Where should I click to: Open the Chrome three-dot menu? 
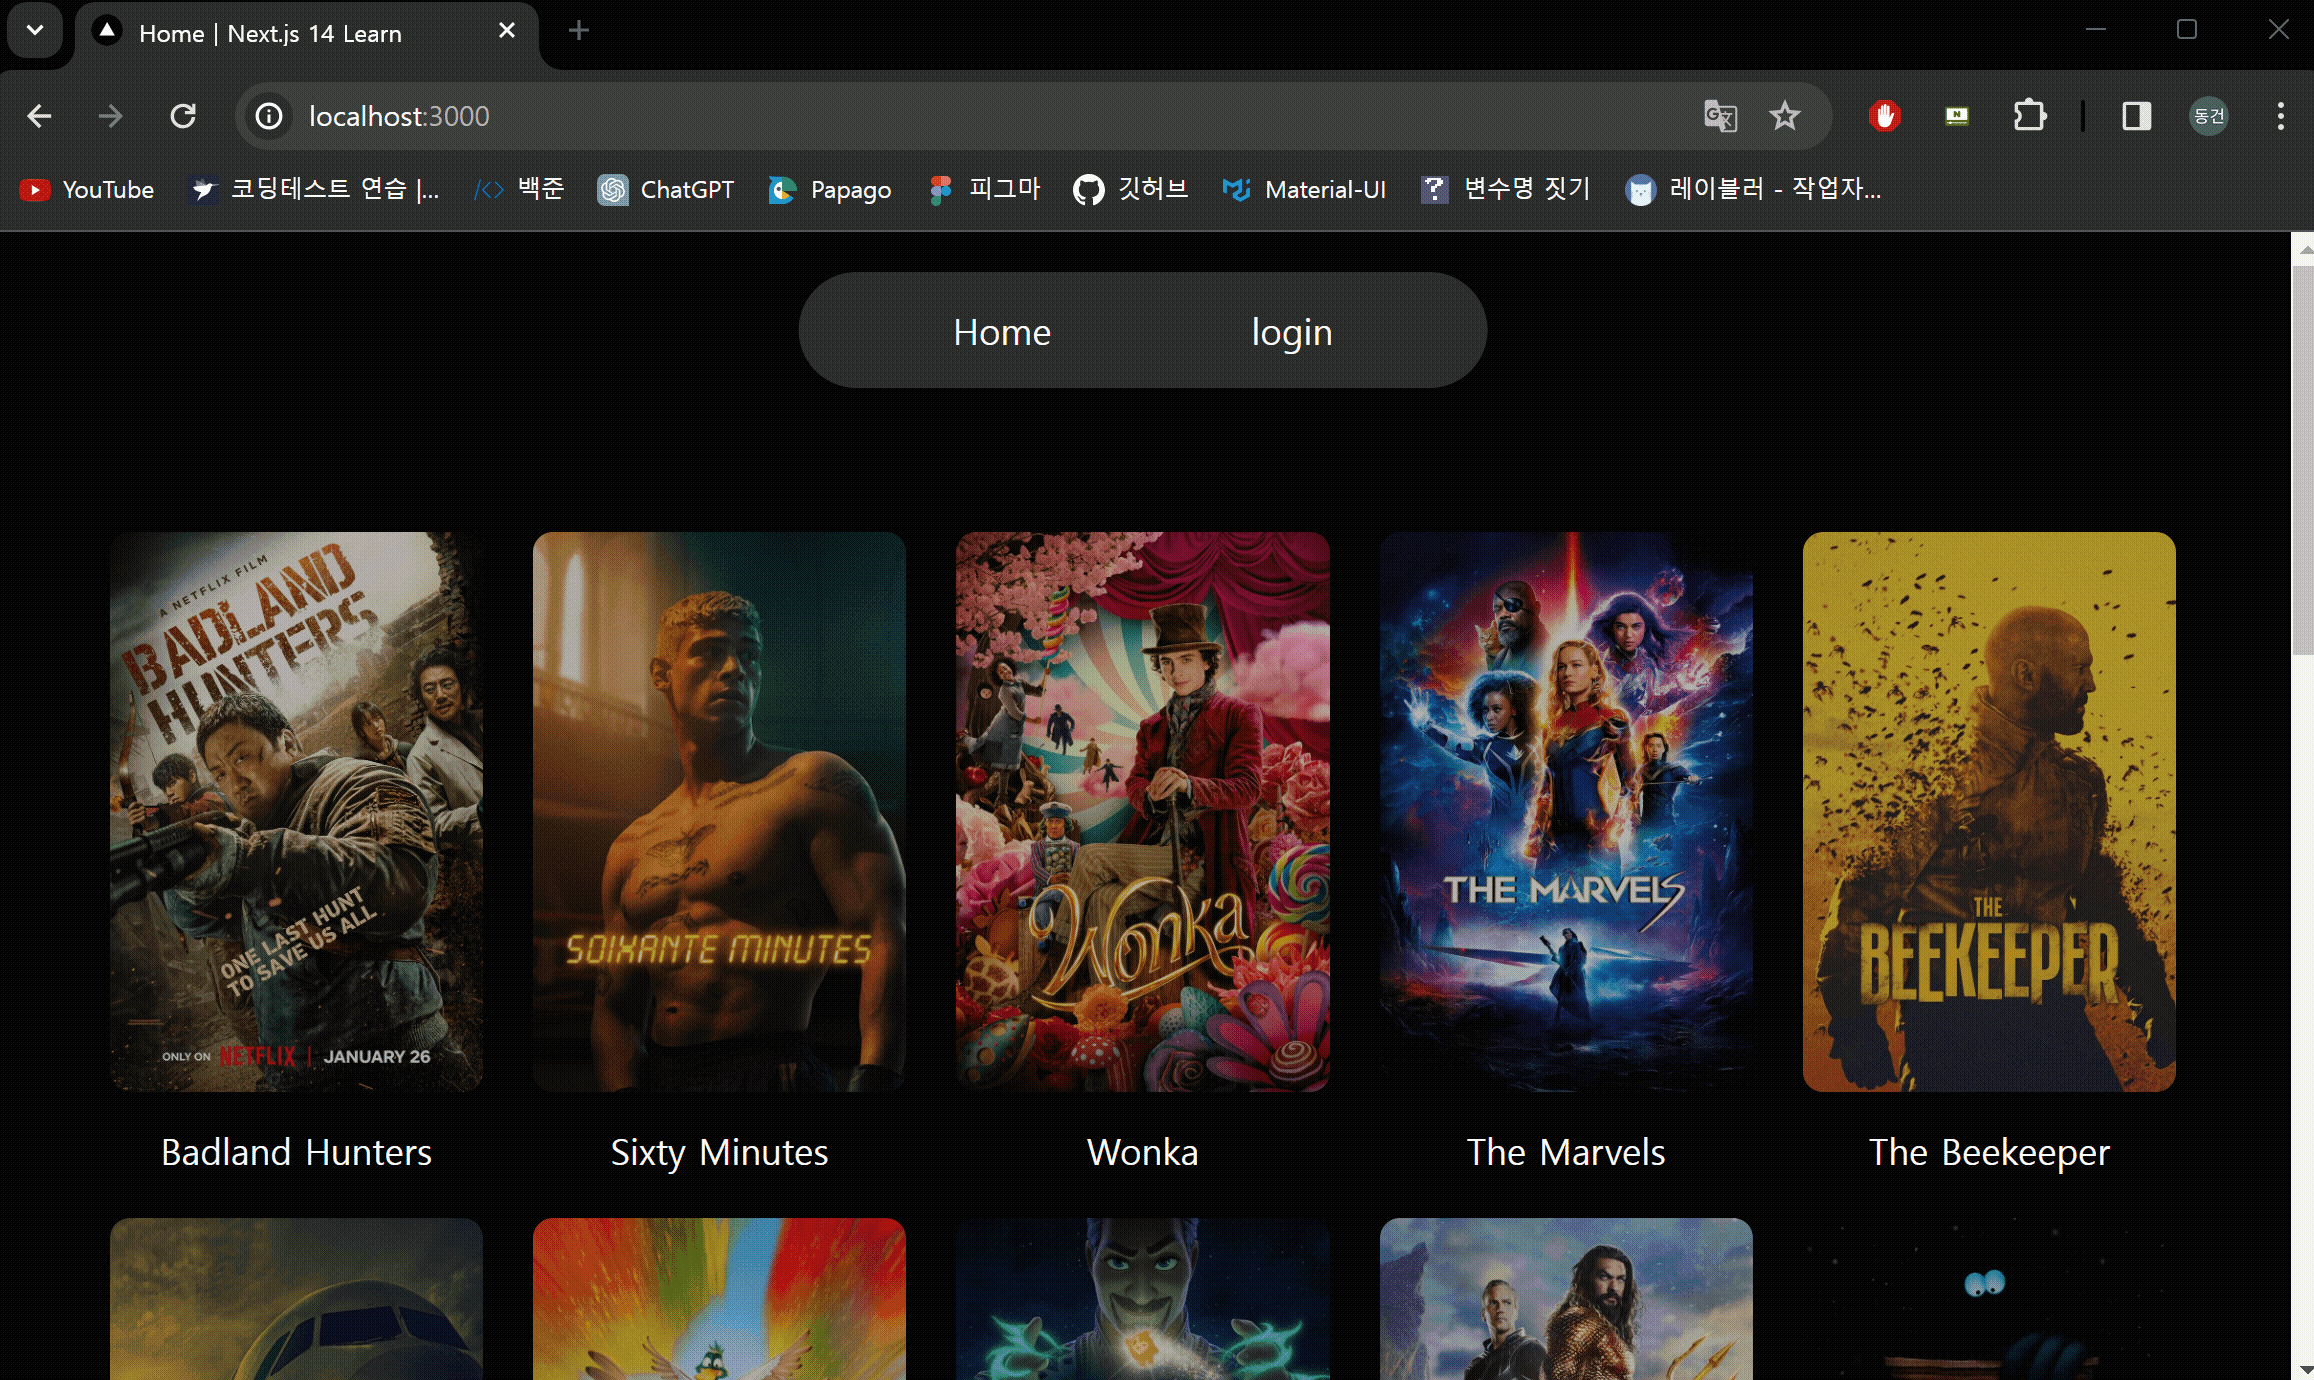pos(2281,116)
